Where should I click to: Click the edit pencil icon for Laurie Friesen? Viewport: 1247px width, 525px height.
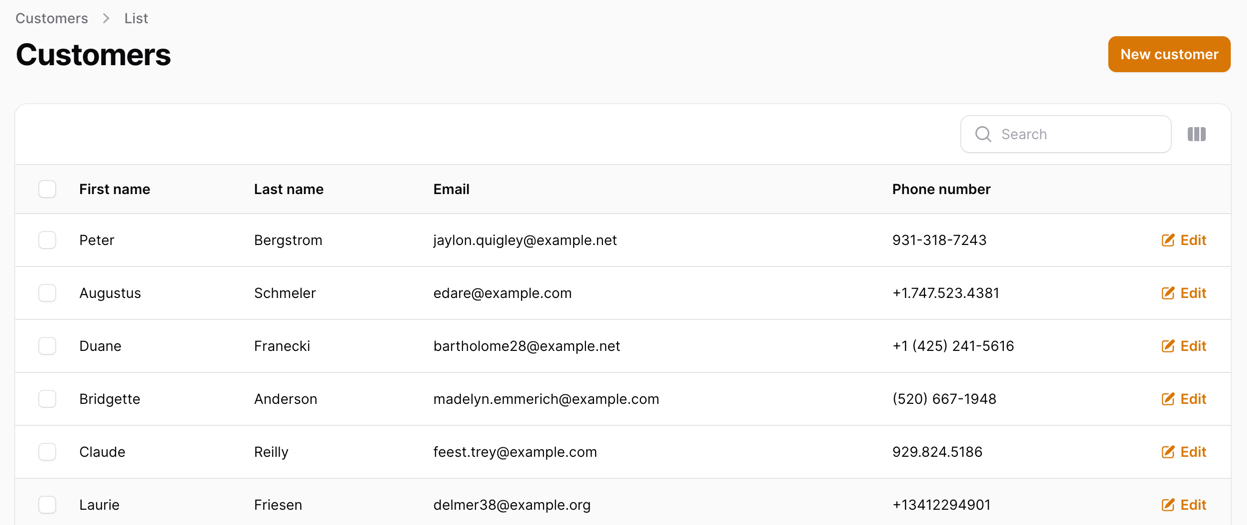tap(1167, 505)
